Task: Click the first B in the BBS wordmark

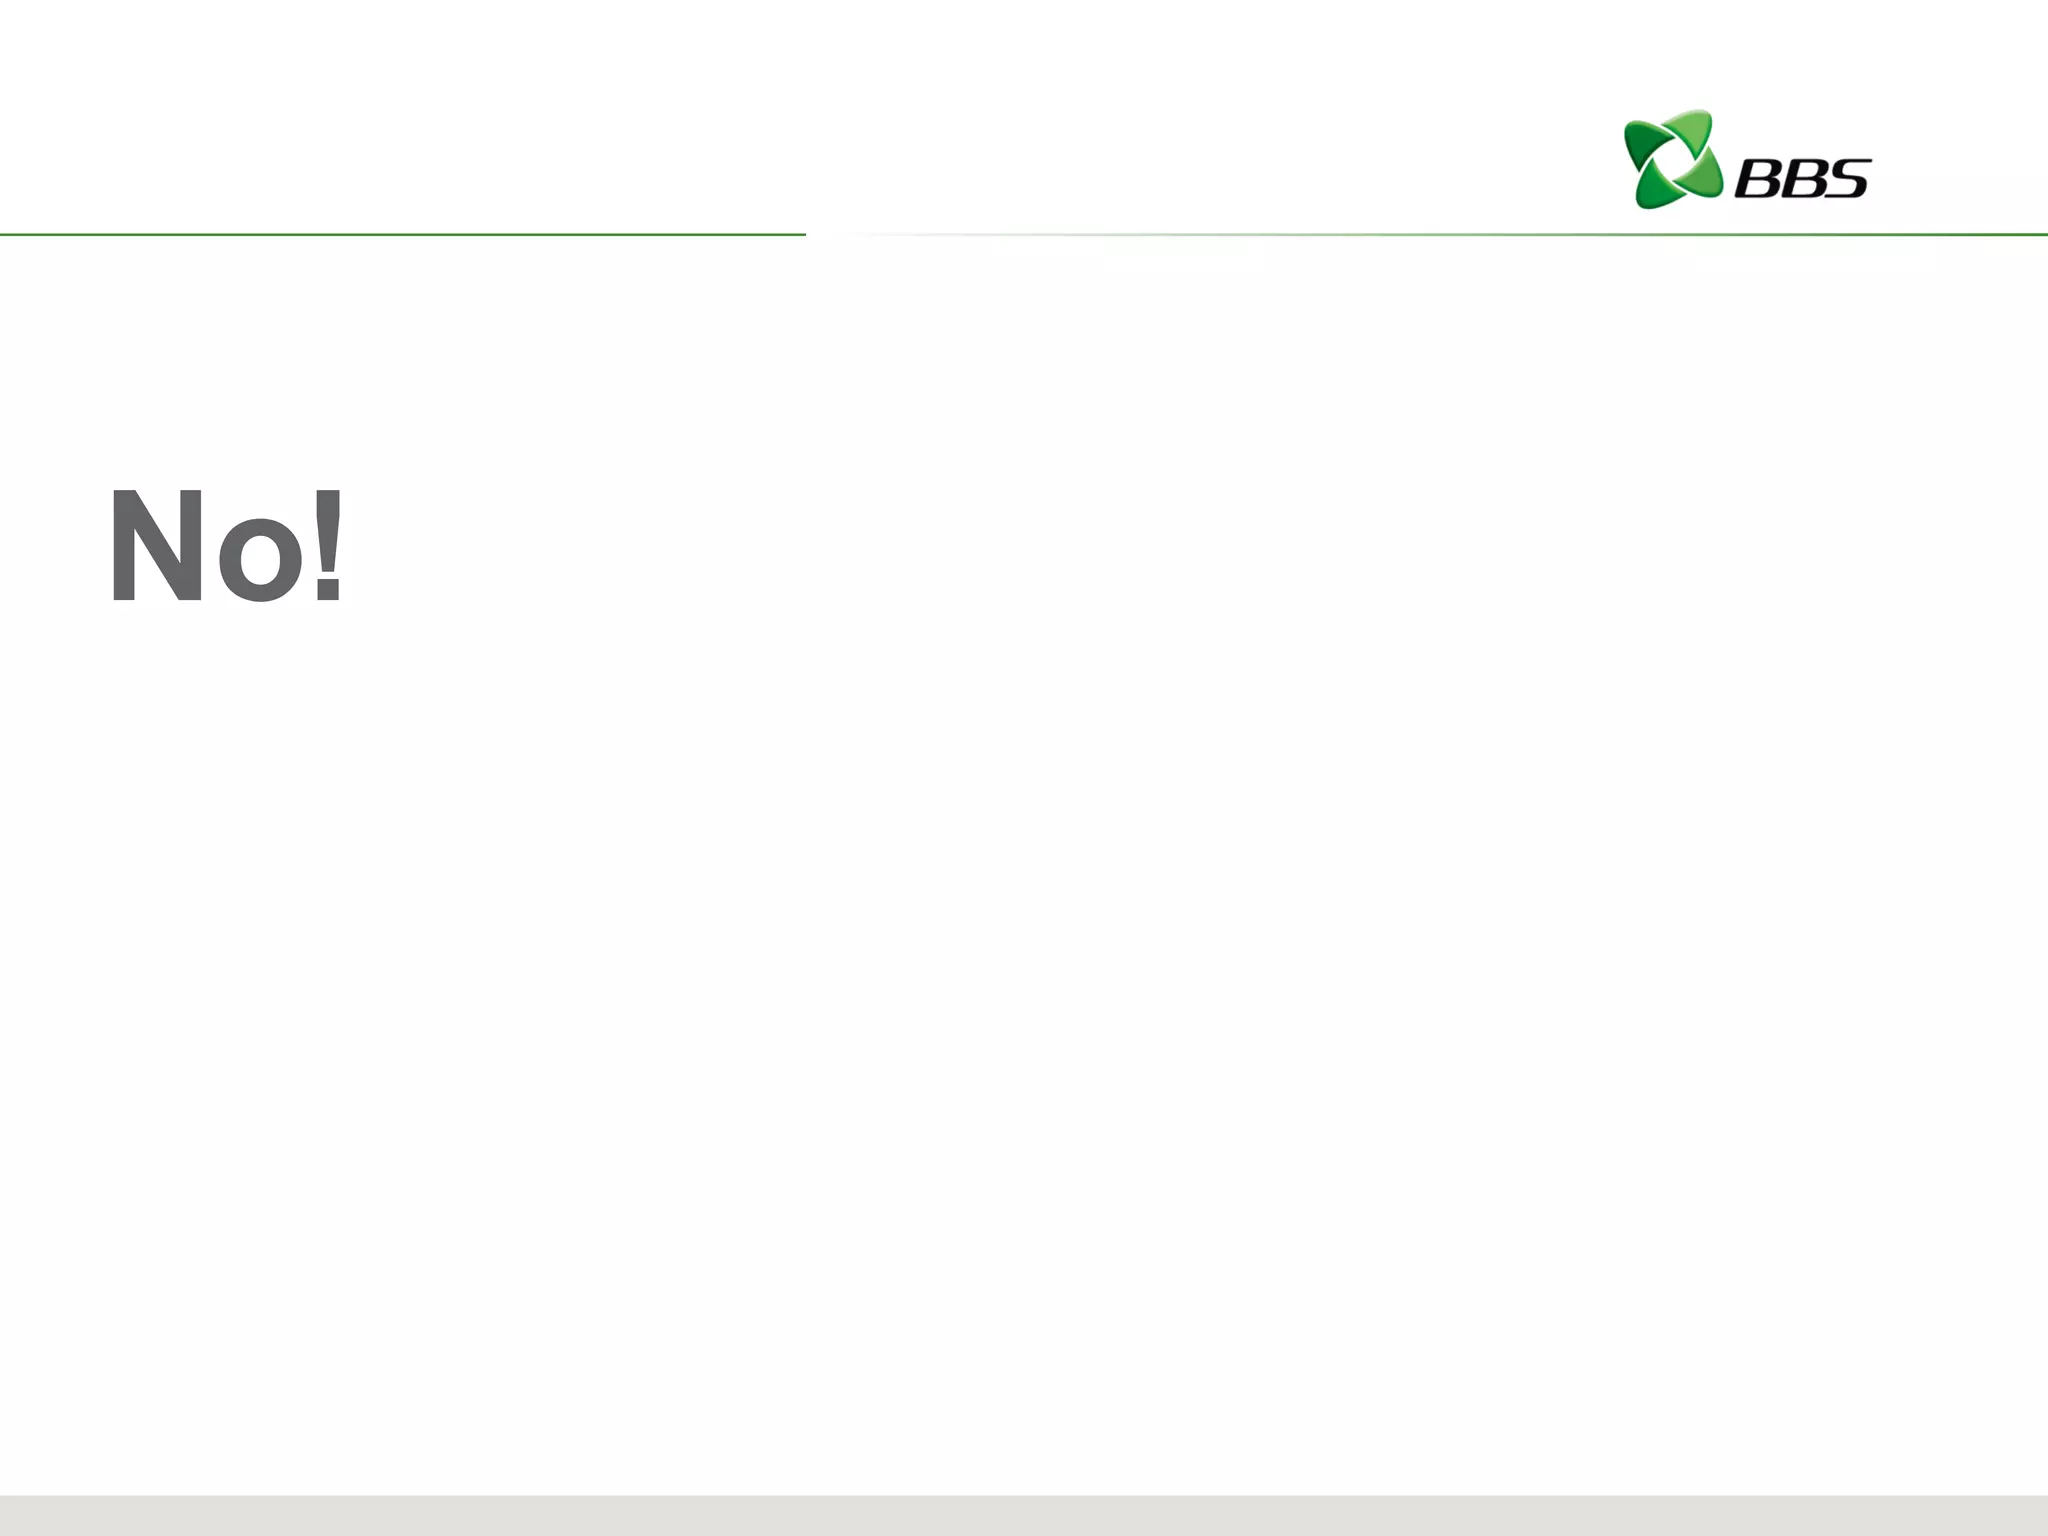Action: click(x=1757, y=178)
